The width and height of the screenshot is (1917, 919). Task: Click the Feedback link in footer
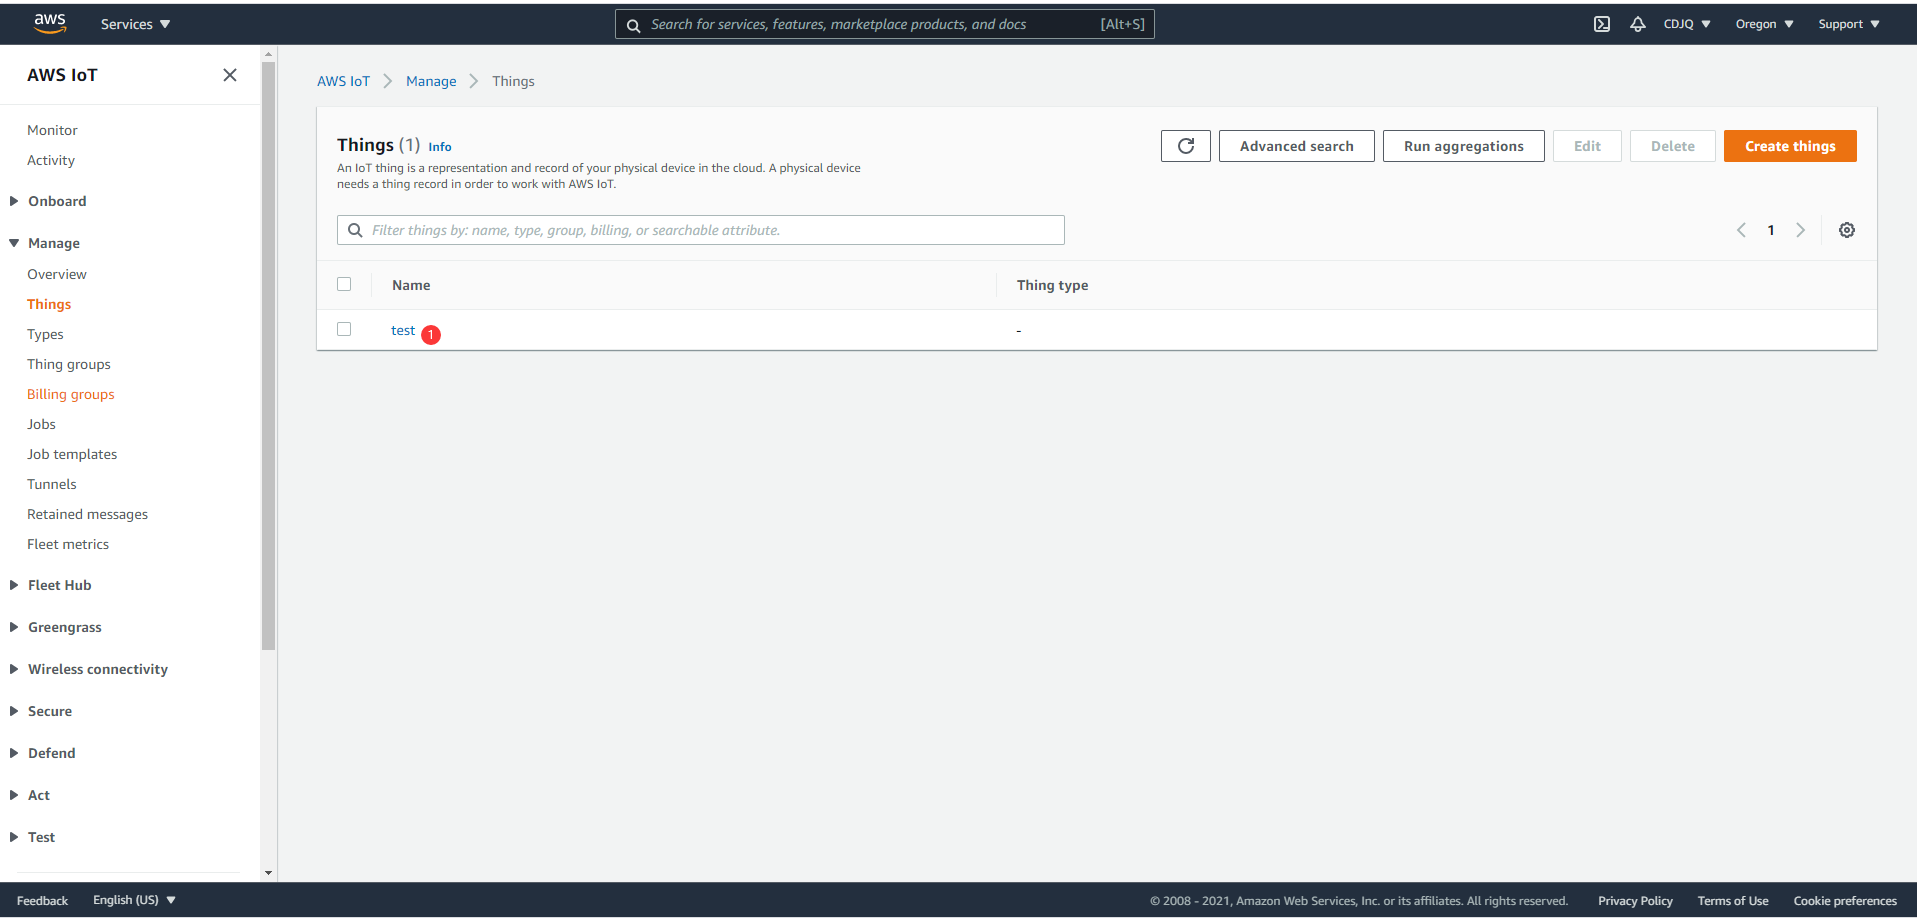coord(43,901)
